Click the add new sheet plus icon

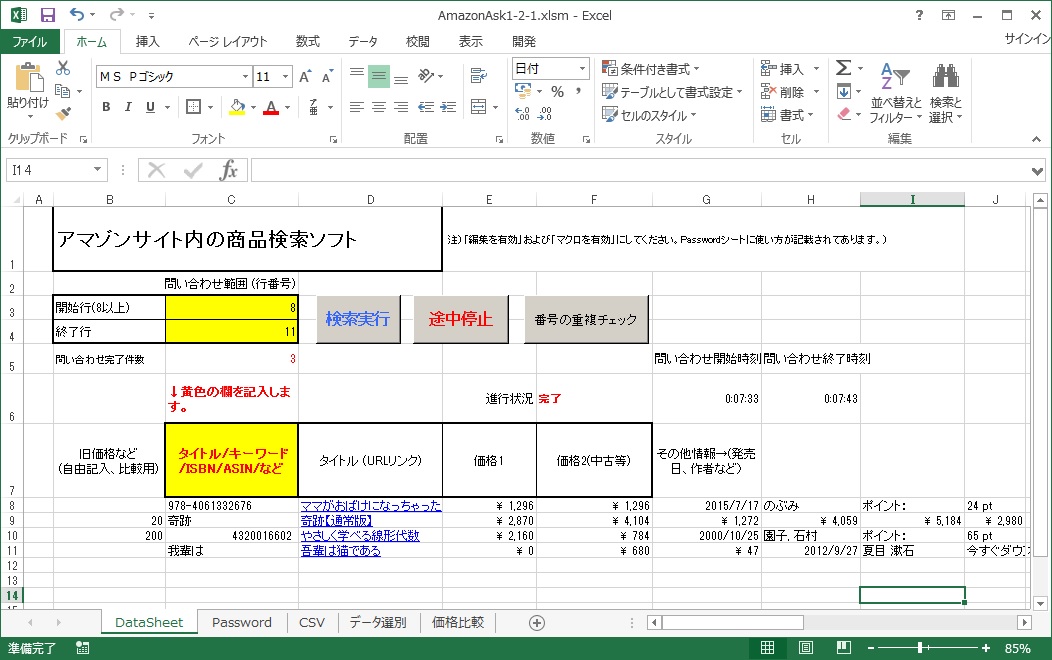536,622
